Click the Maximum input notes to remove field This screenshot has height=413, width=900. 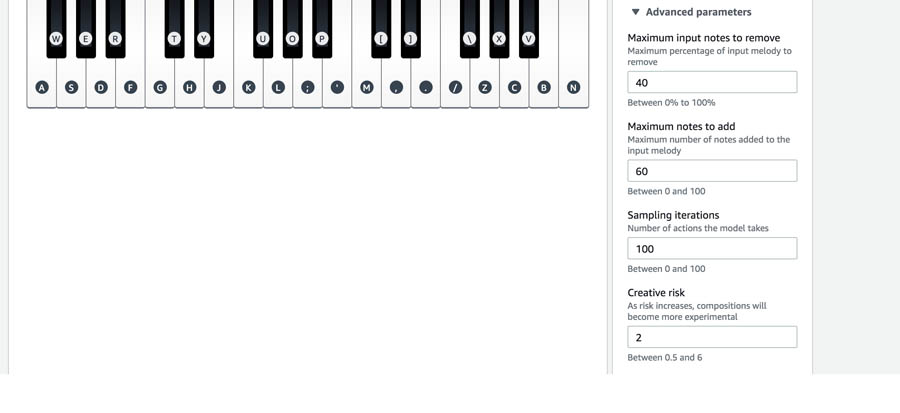click(712, 83)
